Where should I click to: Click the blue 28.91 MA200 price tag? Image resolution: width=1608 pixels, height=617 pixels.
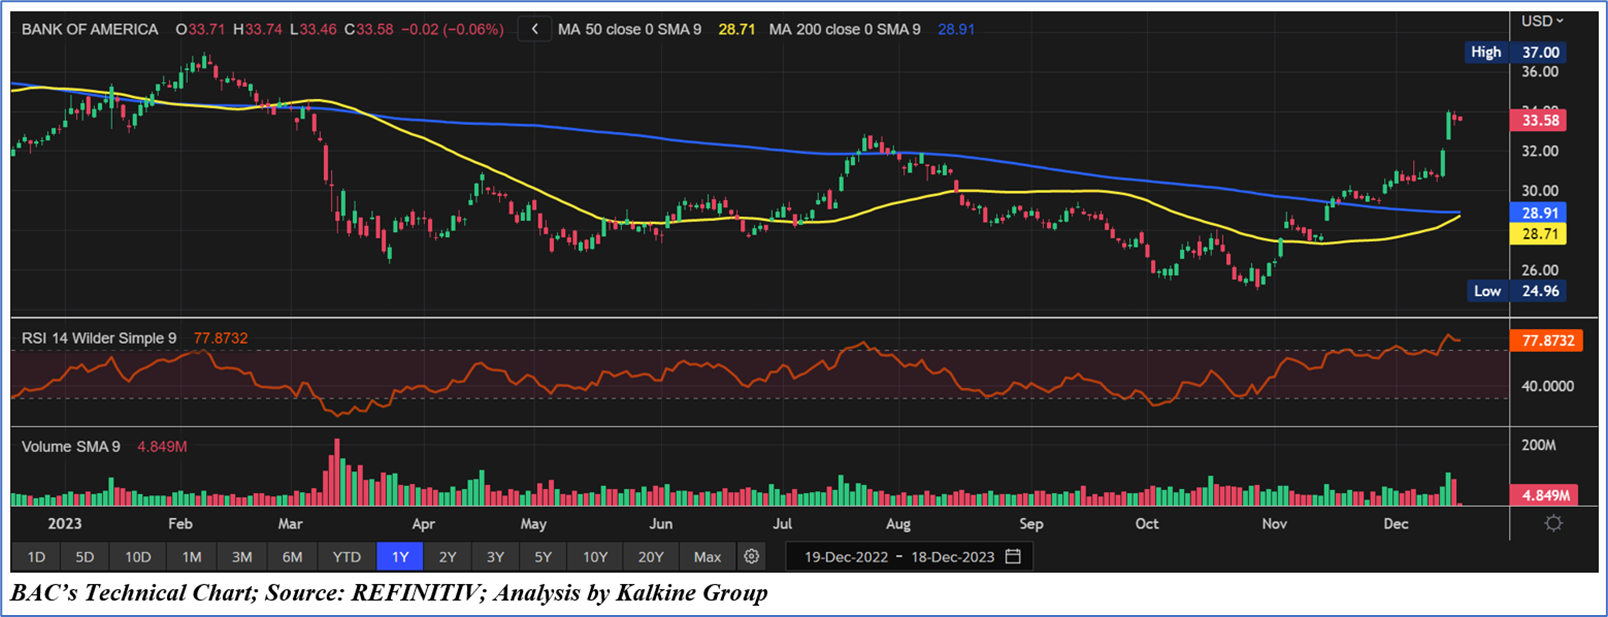tap(1540, 213)
